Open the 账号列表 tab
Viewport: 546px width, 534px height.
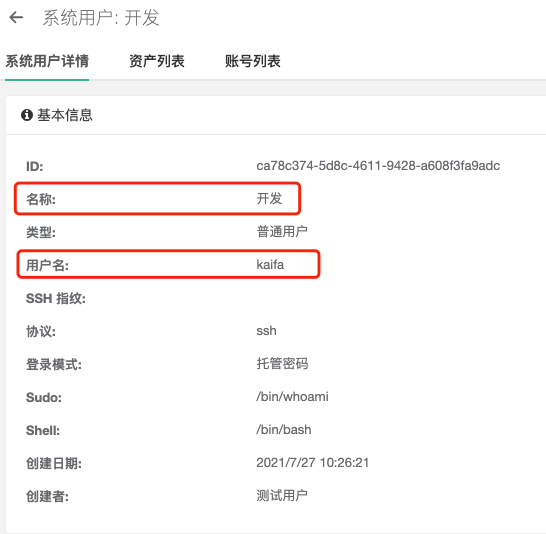[253, 61]
